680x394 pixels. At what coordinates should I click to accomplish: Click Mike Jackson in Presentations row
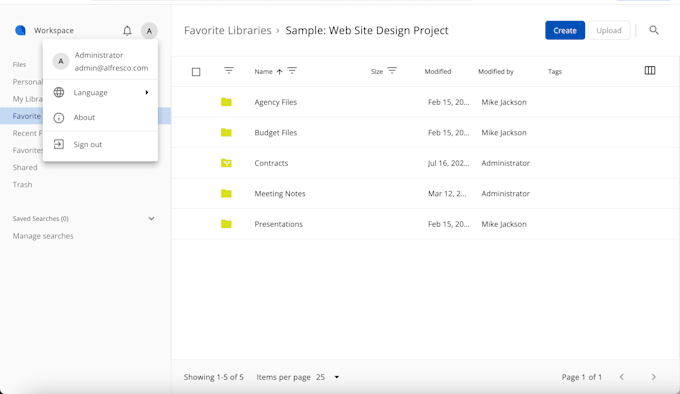[504, 224]
